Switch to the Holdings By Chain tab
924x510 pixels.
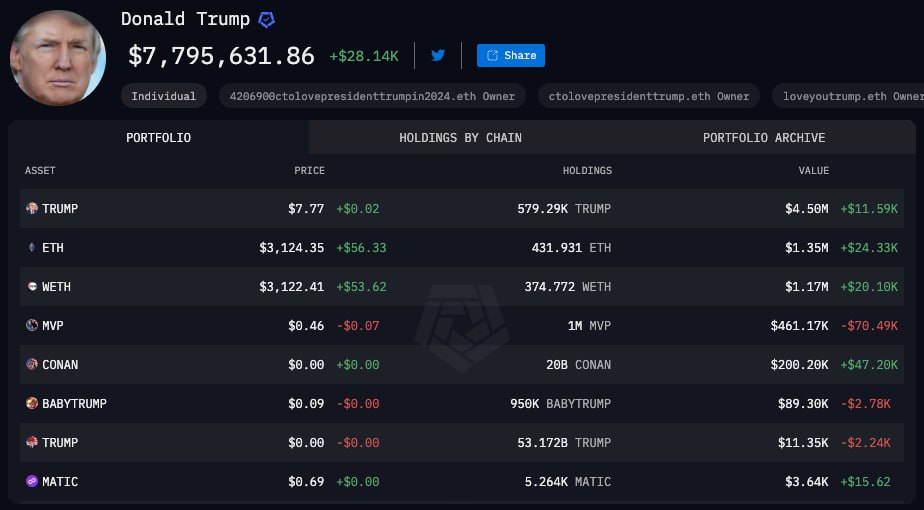460,137
